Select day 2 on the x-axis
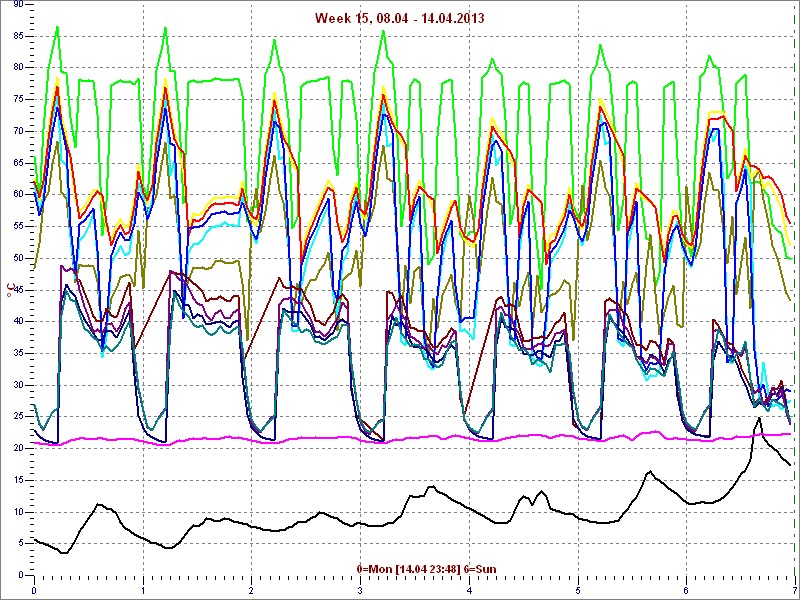 pos(251,590)
